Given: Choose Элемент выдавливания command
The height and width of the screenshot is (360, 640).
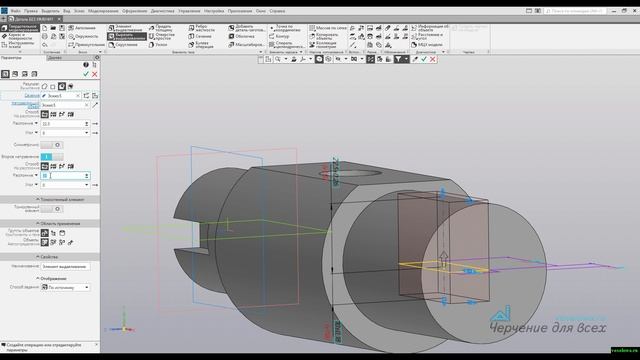Looking at the screenshot, I should click(126, 28).
